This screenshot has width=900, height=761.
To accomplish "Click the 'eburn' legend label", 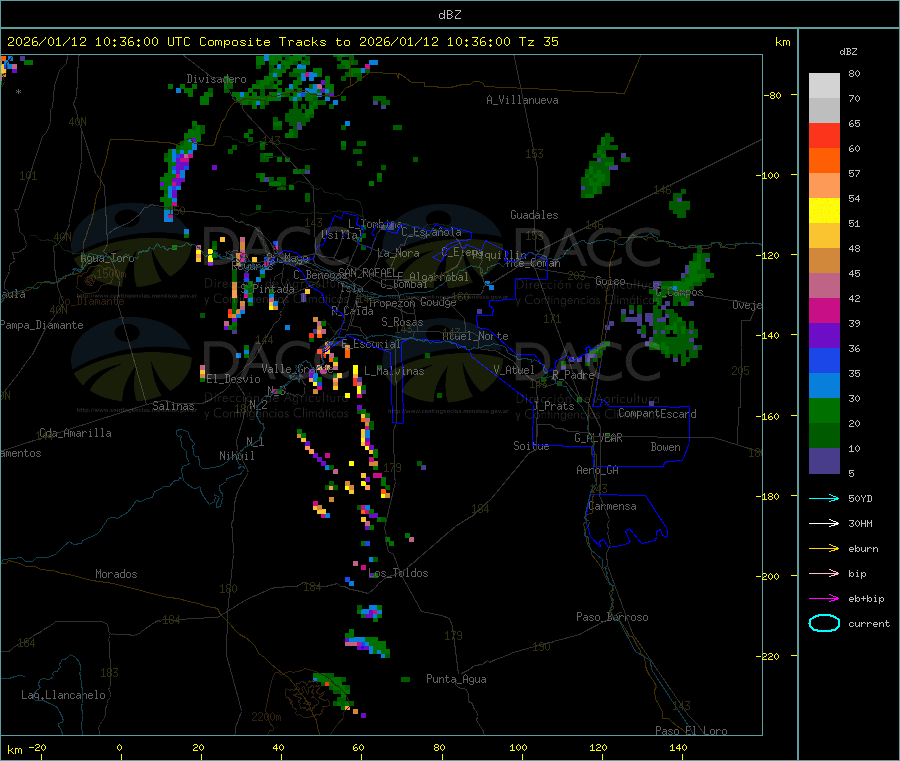I will click(863, 549).
